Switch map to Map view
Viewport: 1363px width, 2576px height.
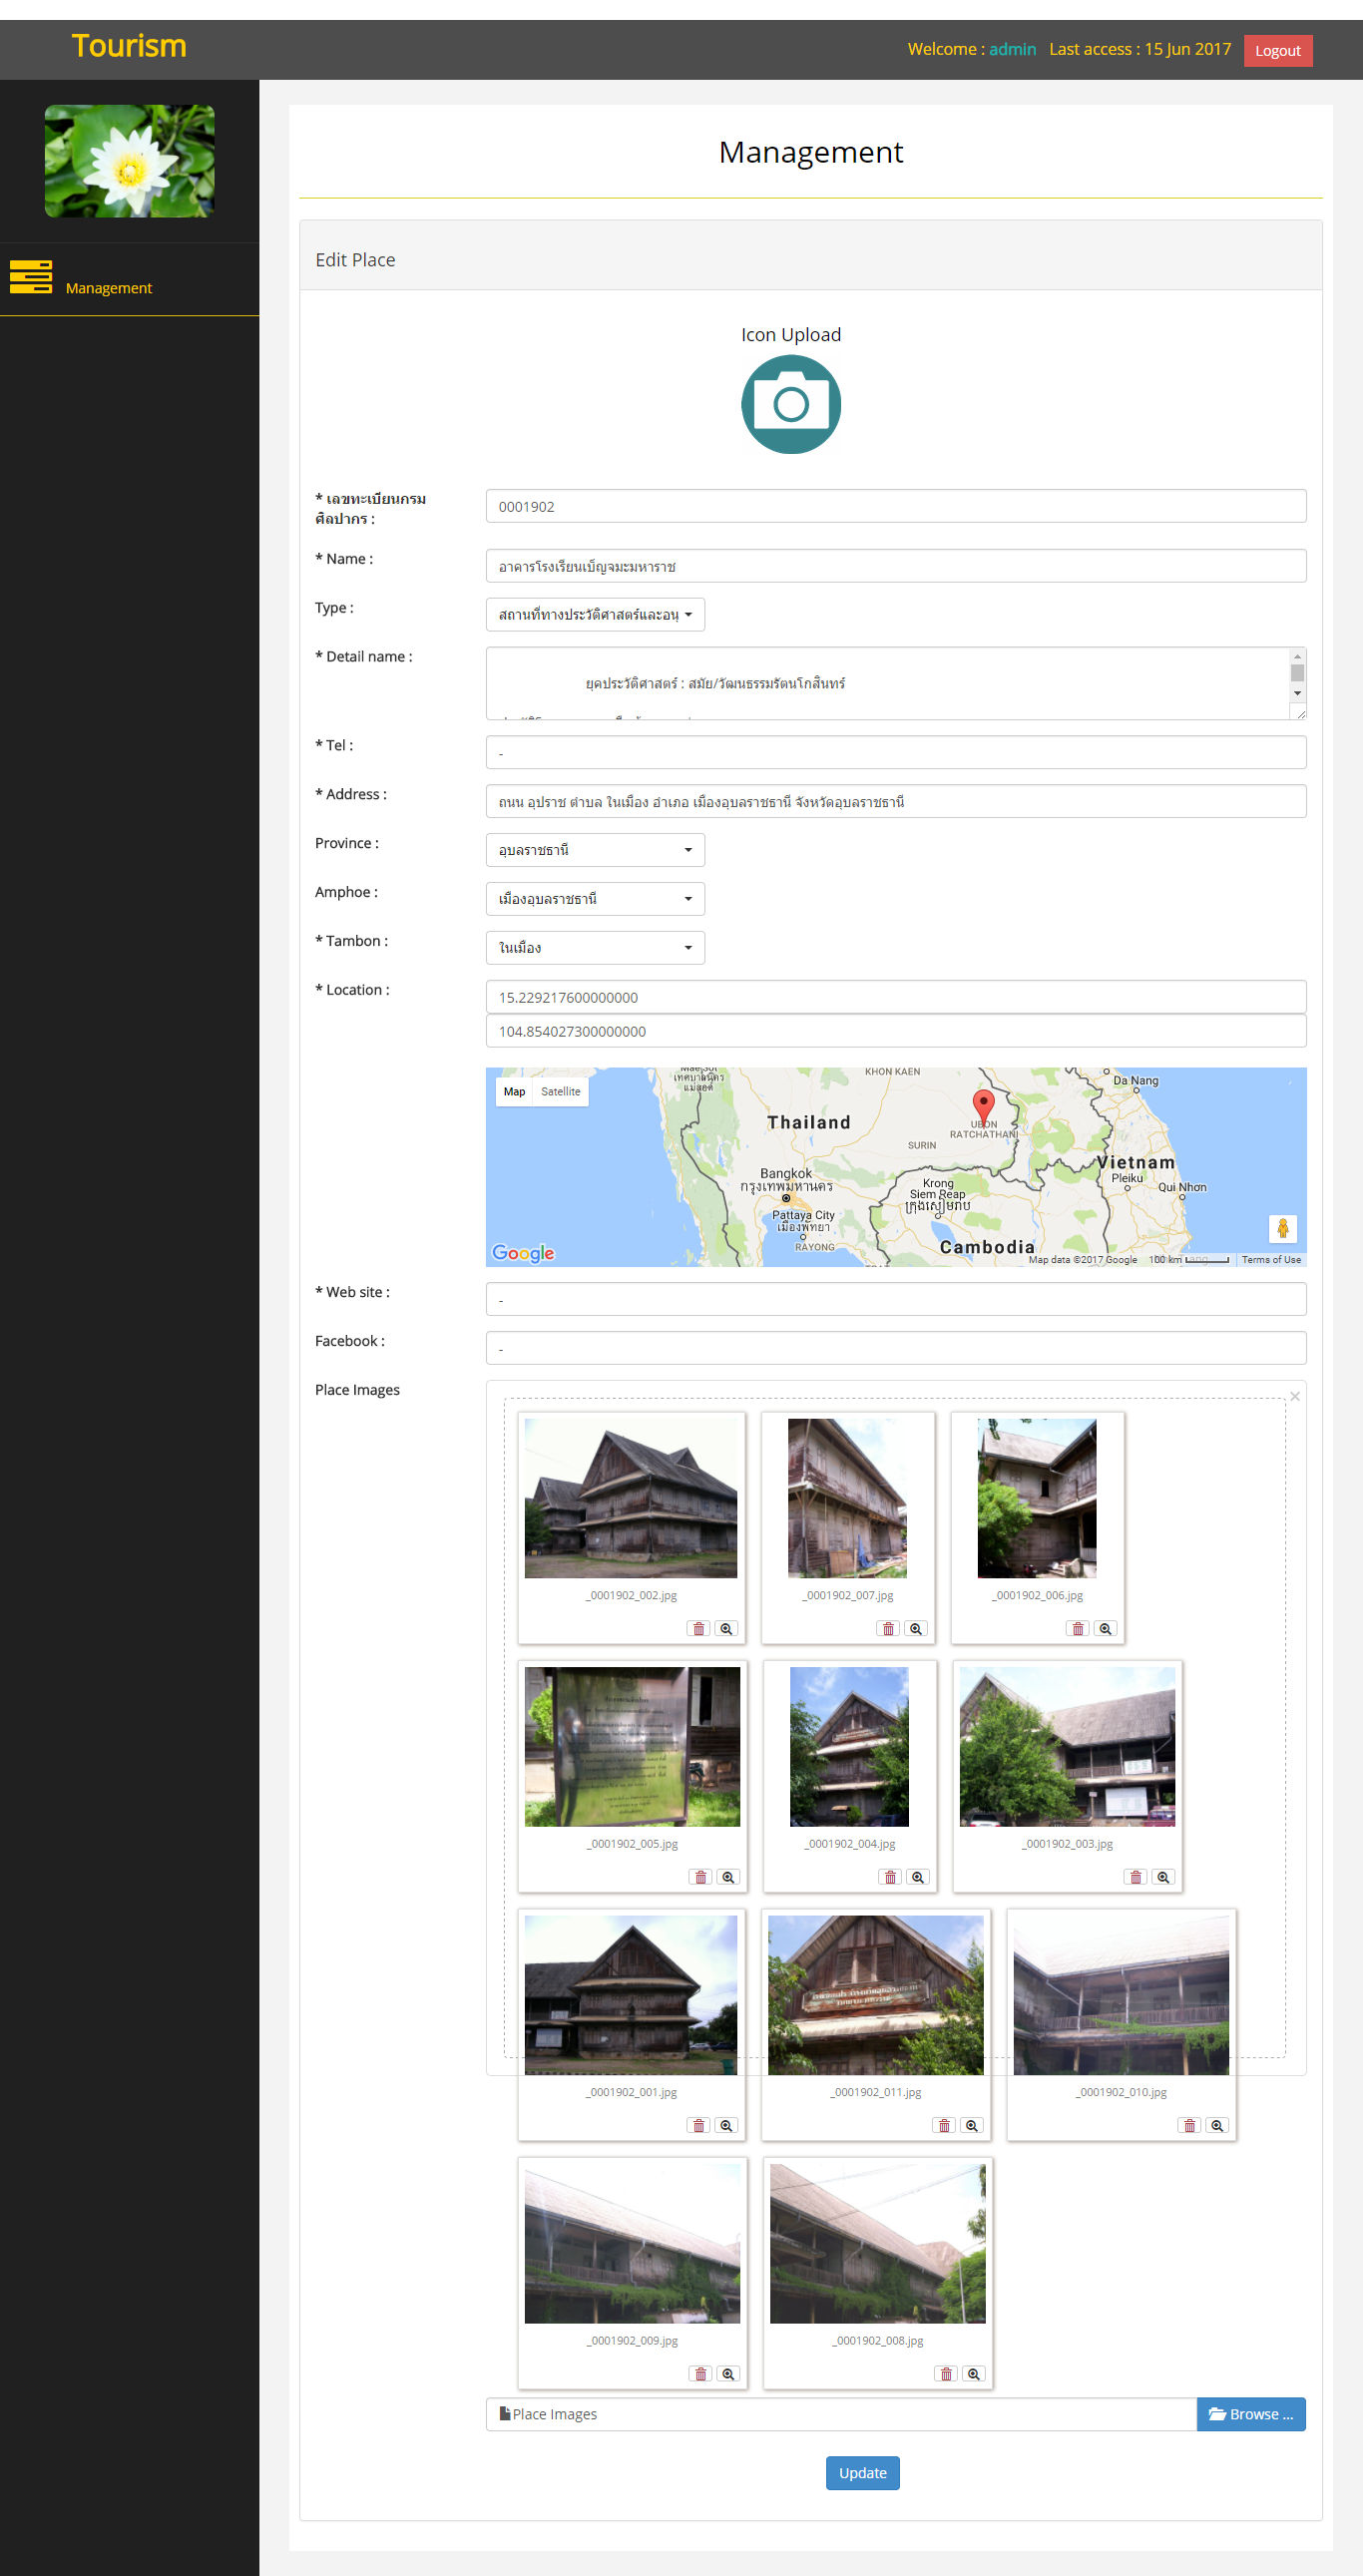pyautogui.click(x=514, y=1092)
